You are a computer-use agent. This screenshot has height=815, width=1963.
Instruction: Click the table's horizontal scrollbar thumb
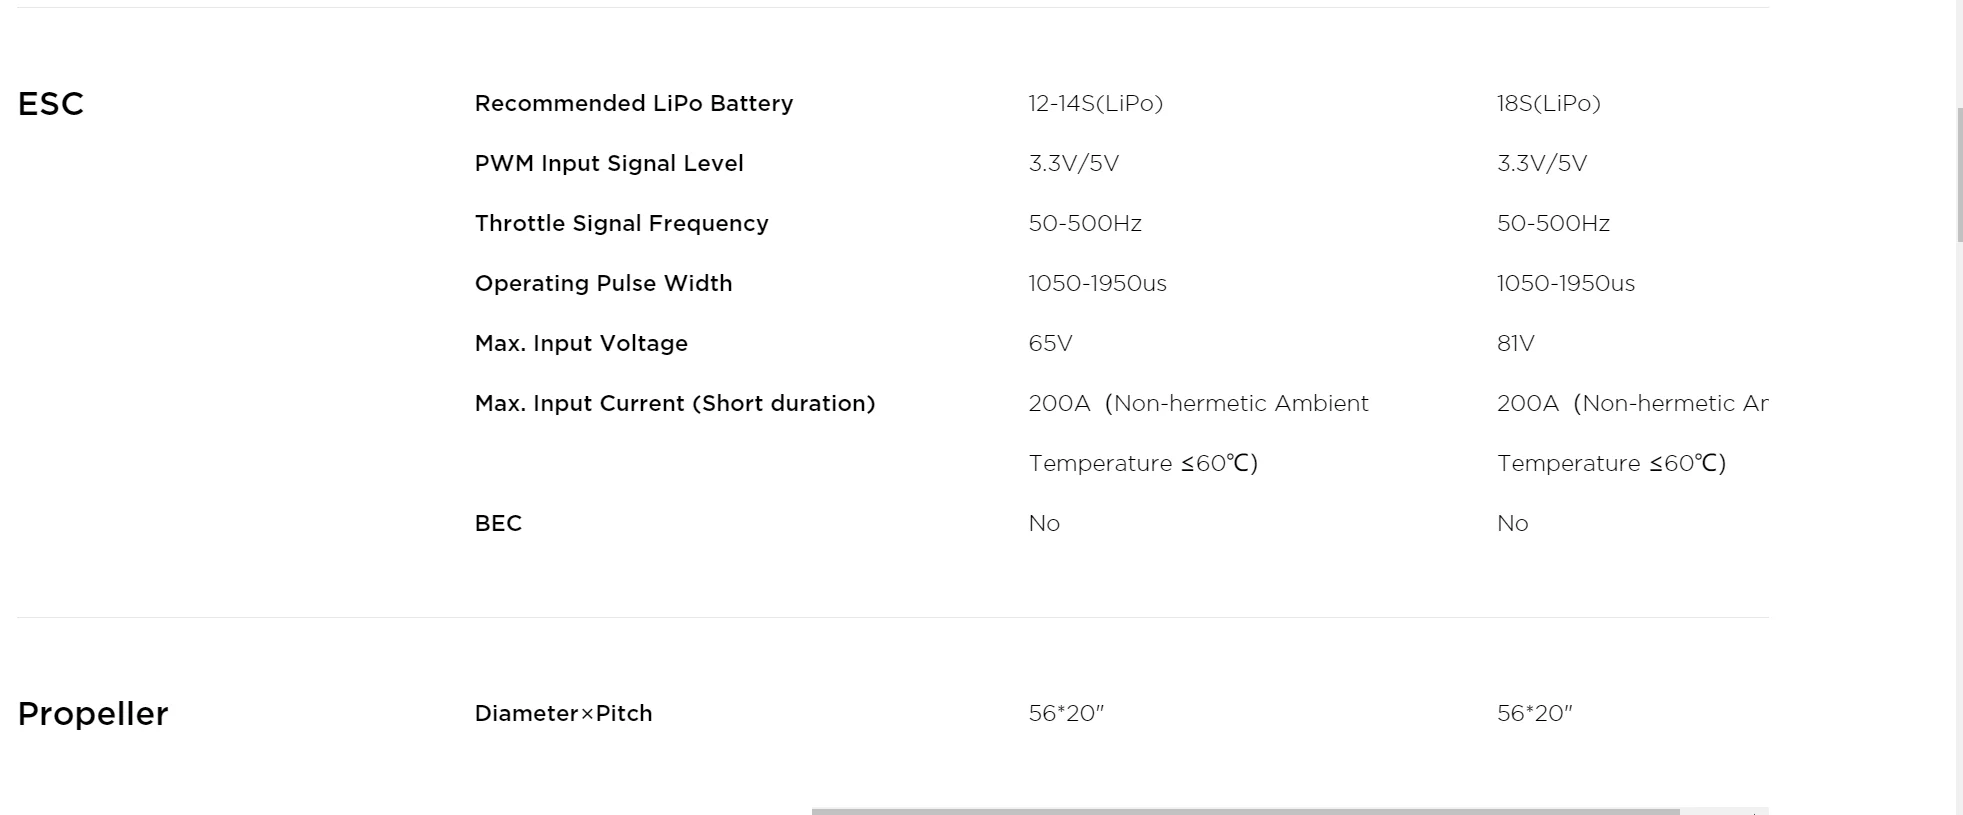1245,811
